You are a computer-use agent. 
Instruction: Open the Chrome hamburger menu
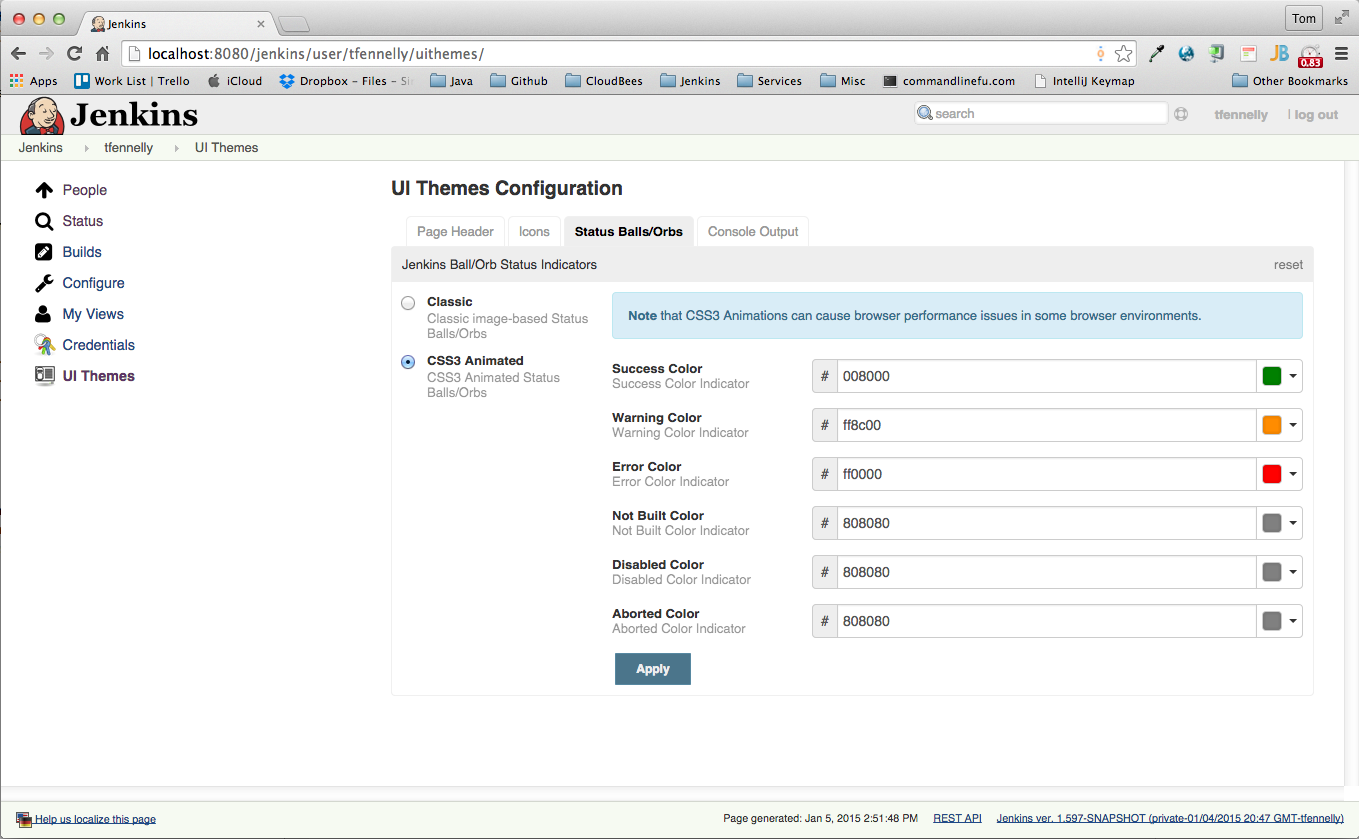pyautogui.click(x=1341, y=54)
